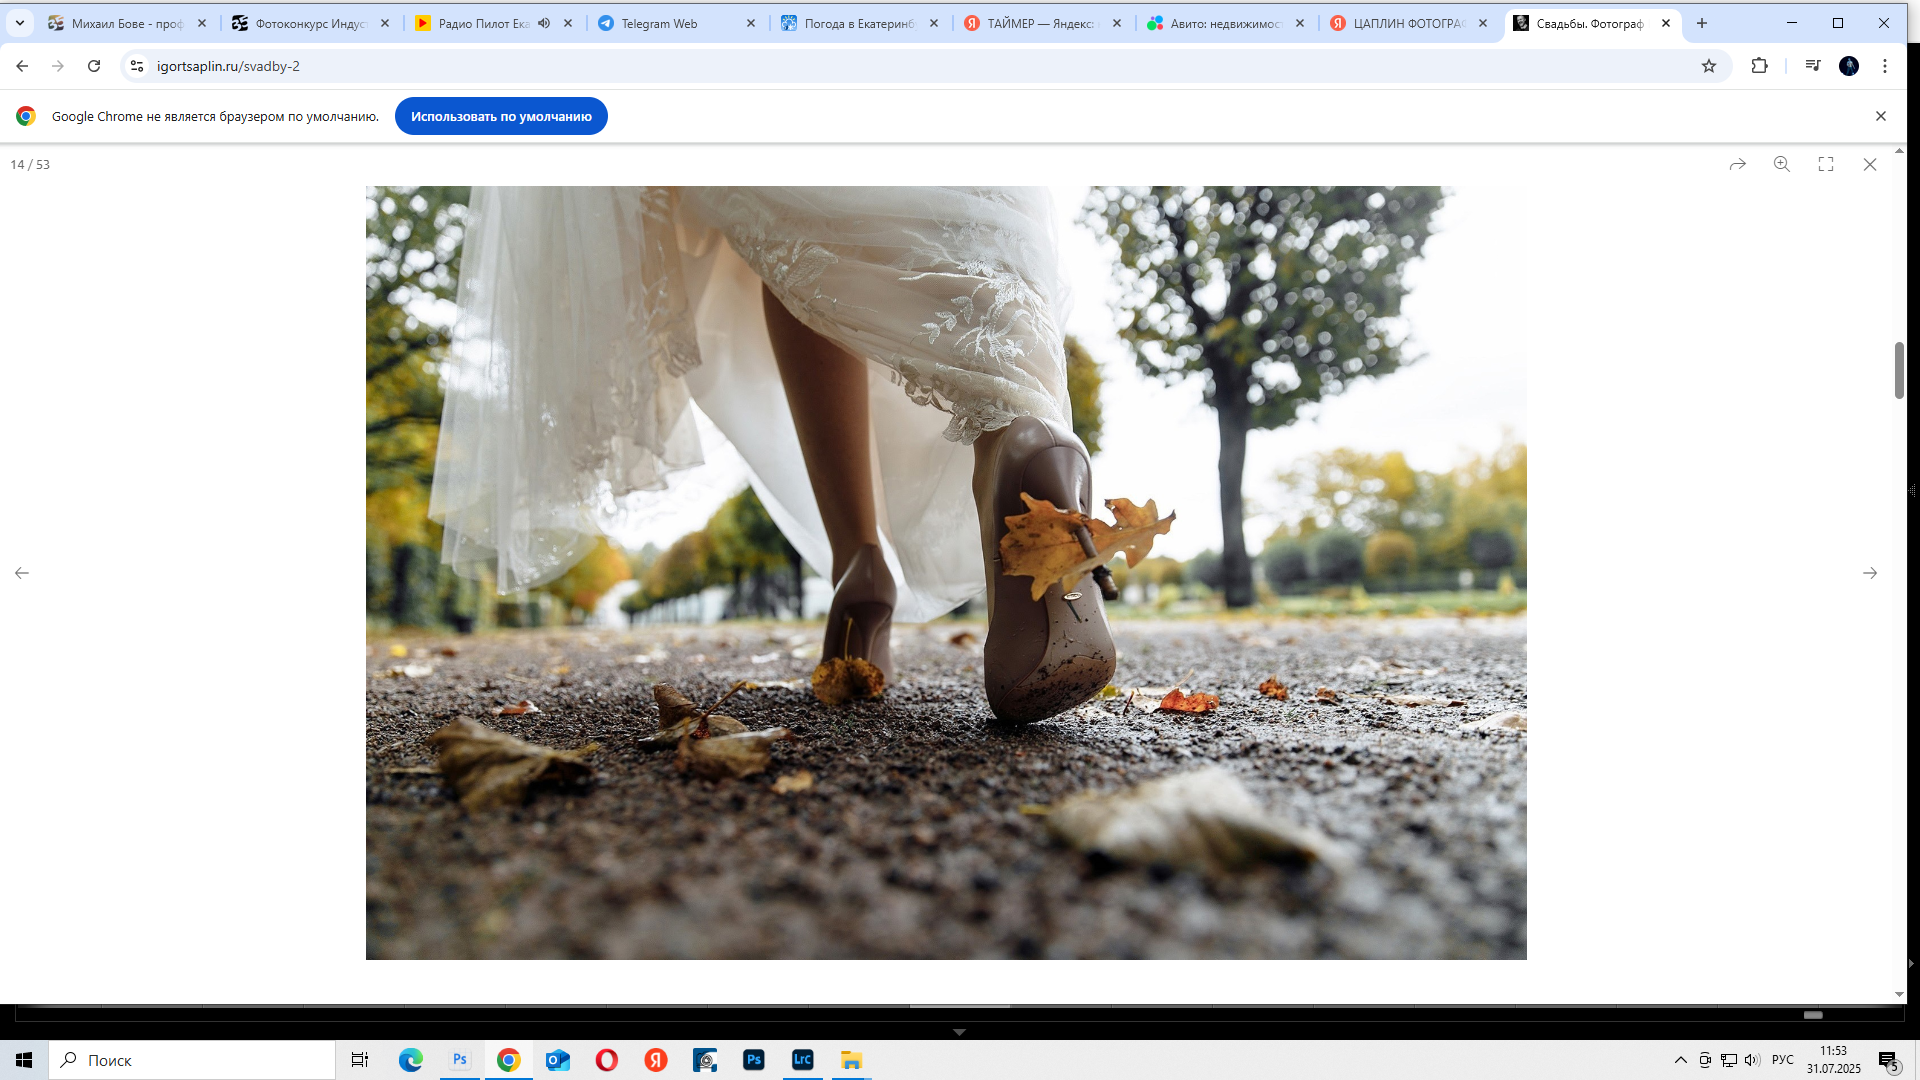Click the page's vertical scrollbar thumb
The width and height of the screenshot is (1920, 1080).
(1898, 370)
